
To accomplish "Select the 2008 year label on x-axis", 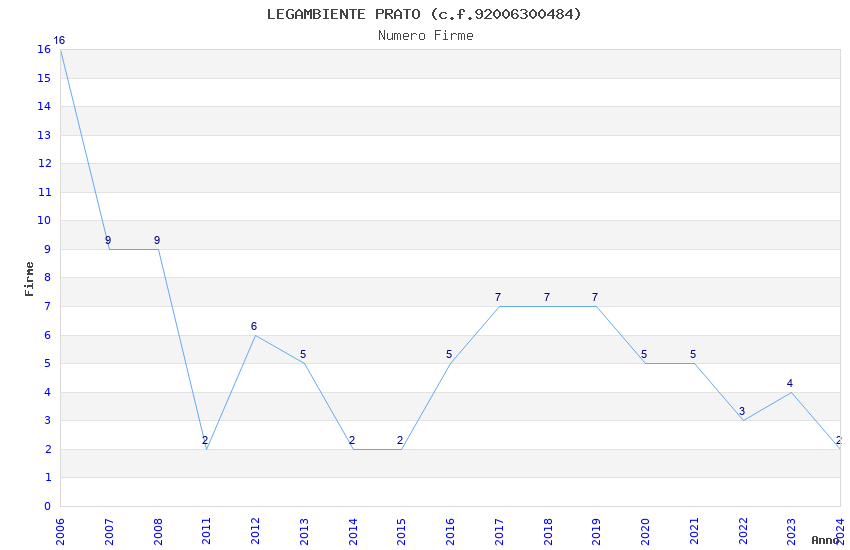I will 158,532.
